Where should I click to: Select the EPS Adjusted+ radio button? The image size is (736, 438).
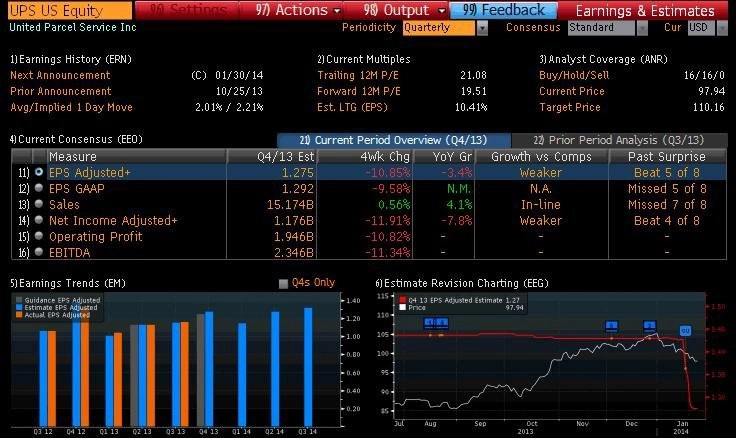point(39,173)
